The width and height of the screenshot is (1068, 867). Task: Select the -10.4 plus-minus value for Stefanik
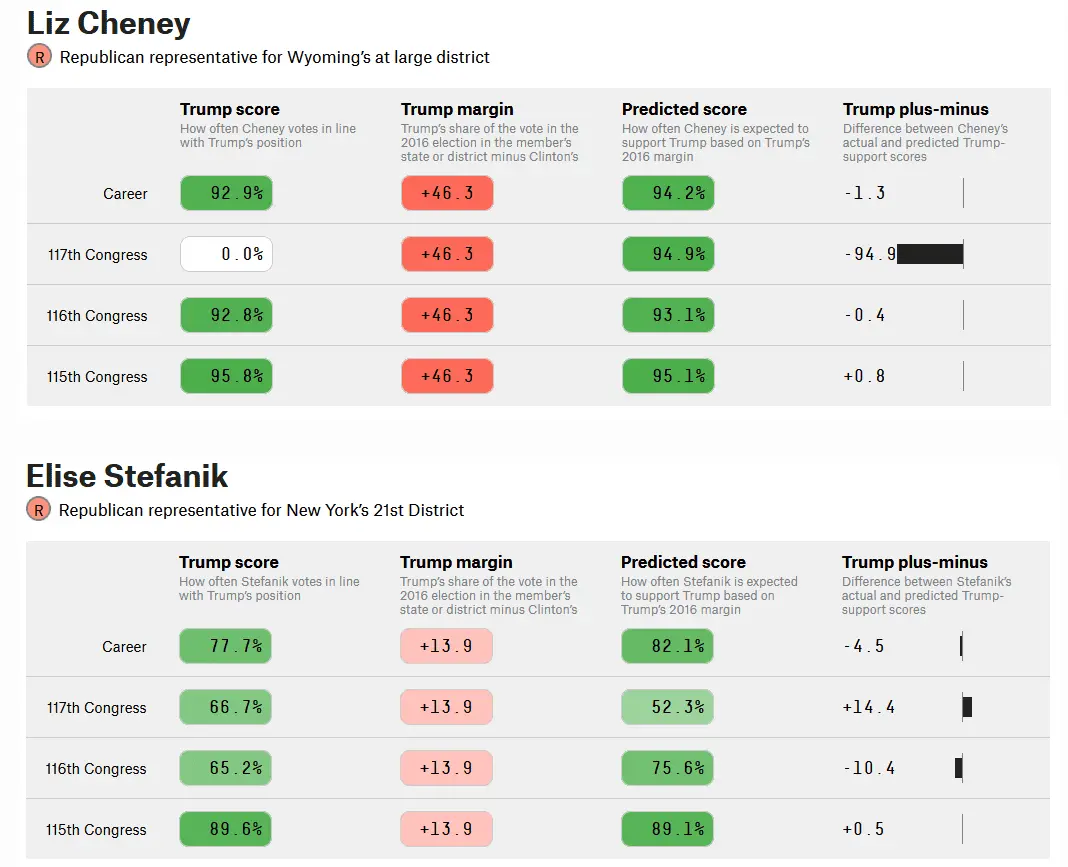click(869, 768)
